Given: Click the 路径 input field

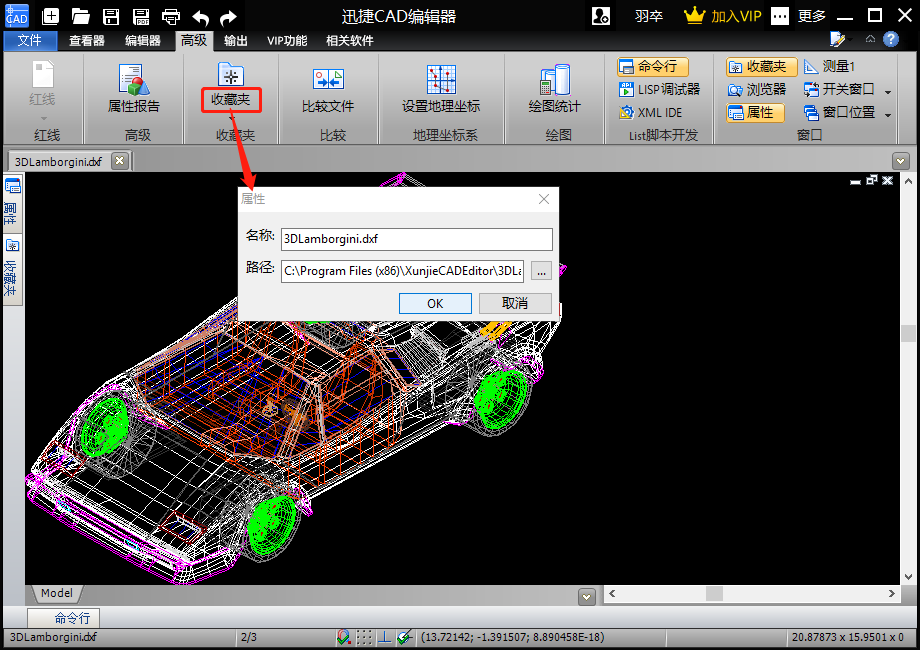Looking at the screenshot, I should (402, 270).
